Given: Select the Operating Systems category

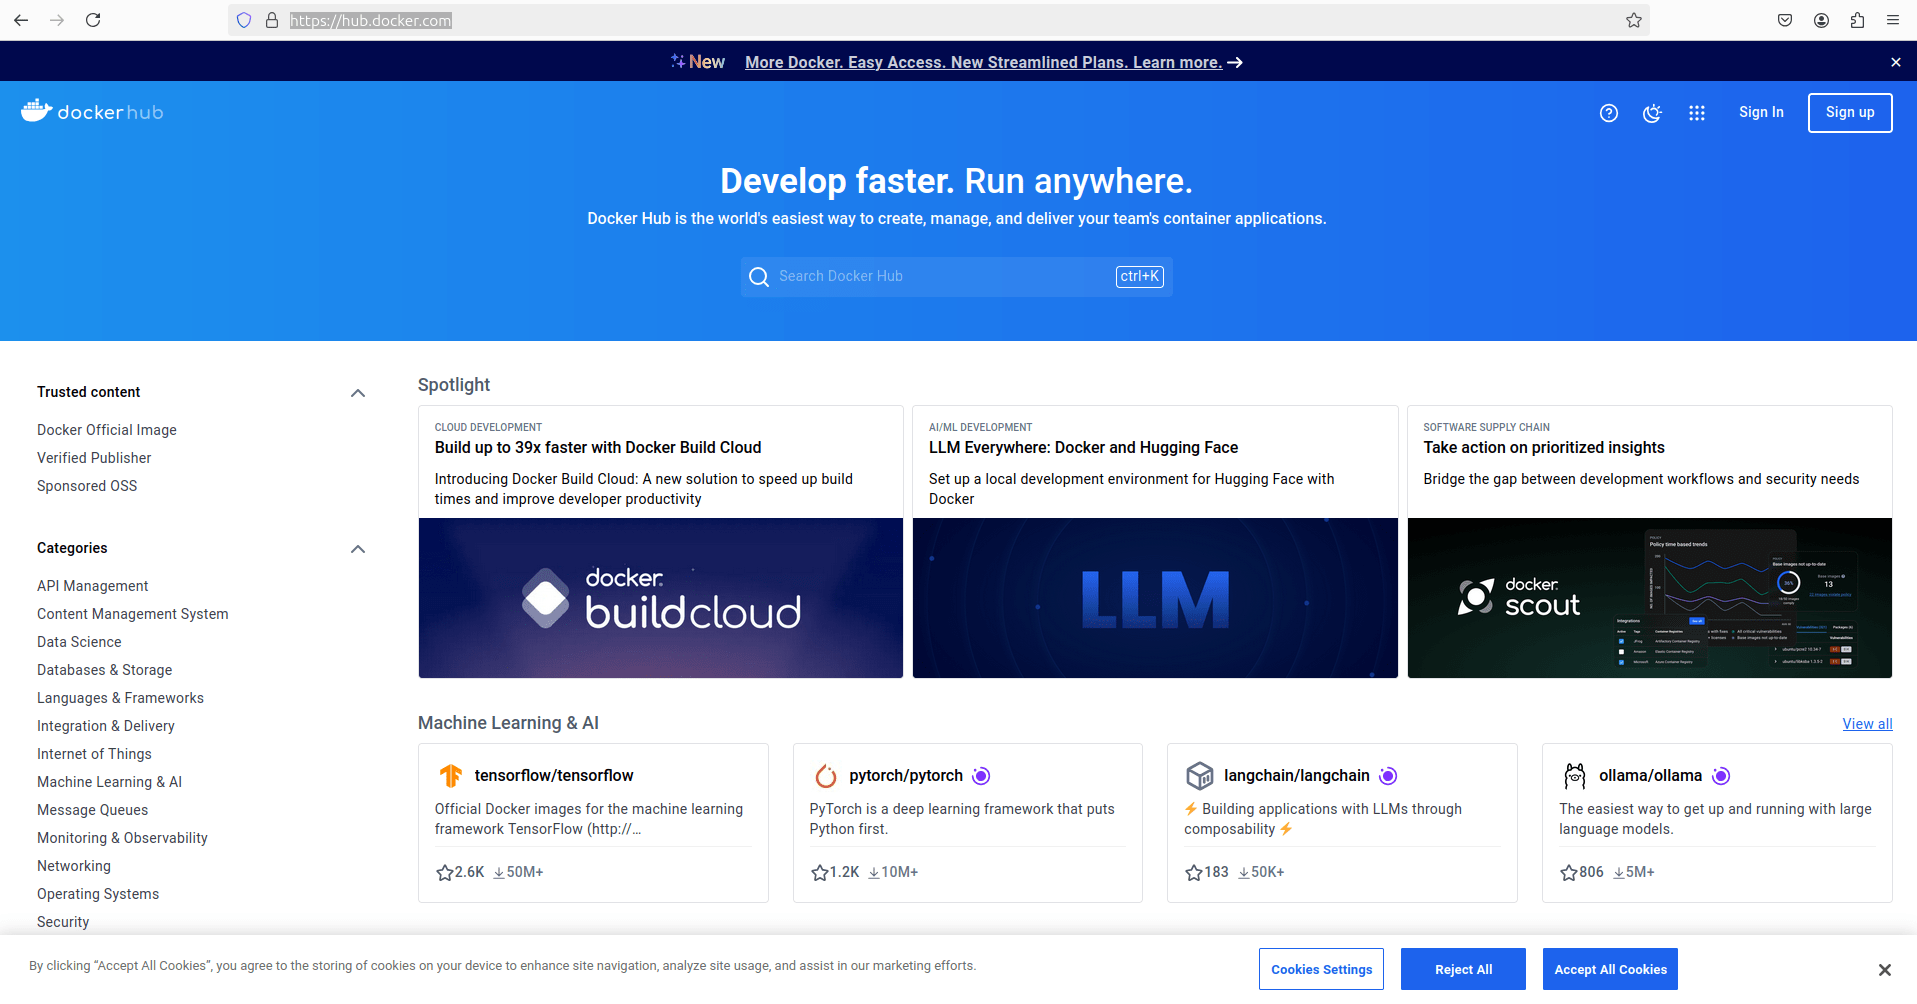Looking at the screenshot, I should coord(98,894).
